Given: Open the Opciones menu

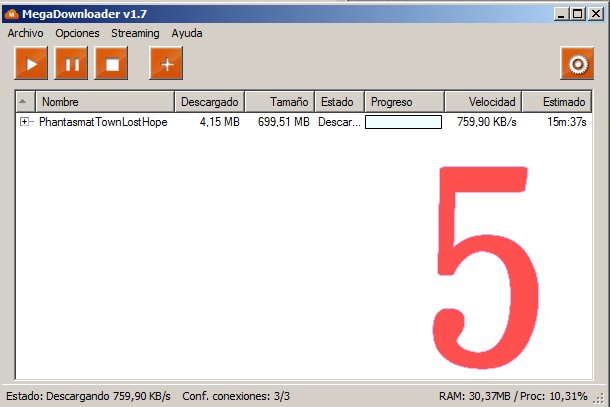Looking at the screenshot, I should (x=77, y=33).
